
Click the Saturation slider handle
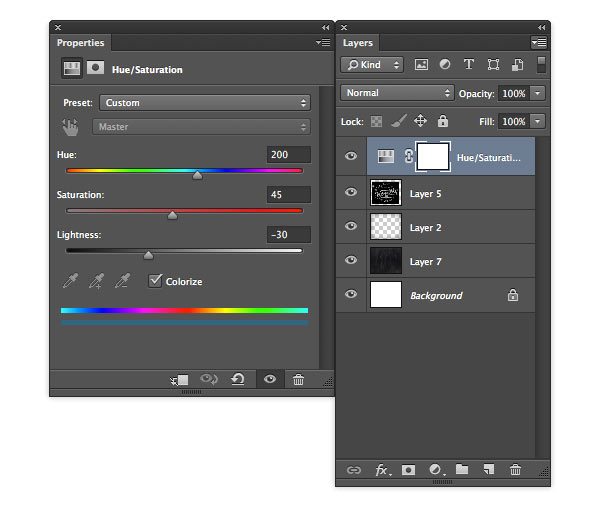[x=172, y=214]
